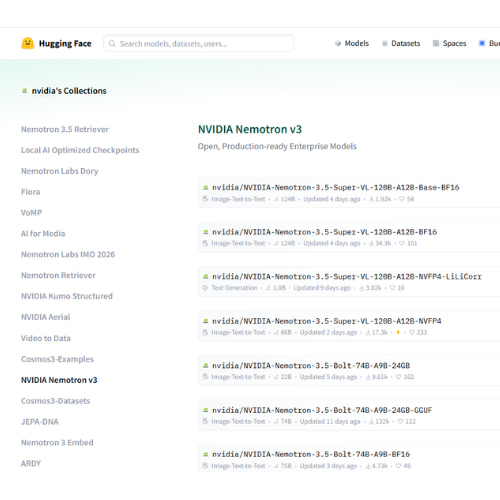
Task: Select the VoMP collection
Action: coord(31,213)
